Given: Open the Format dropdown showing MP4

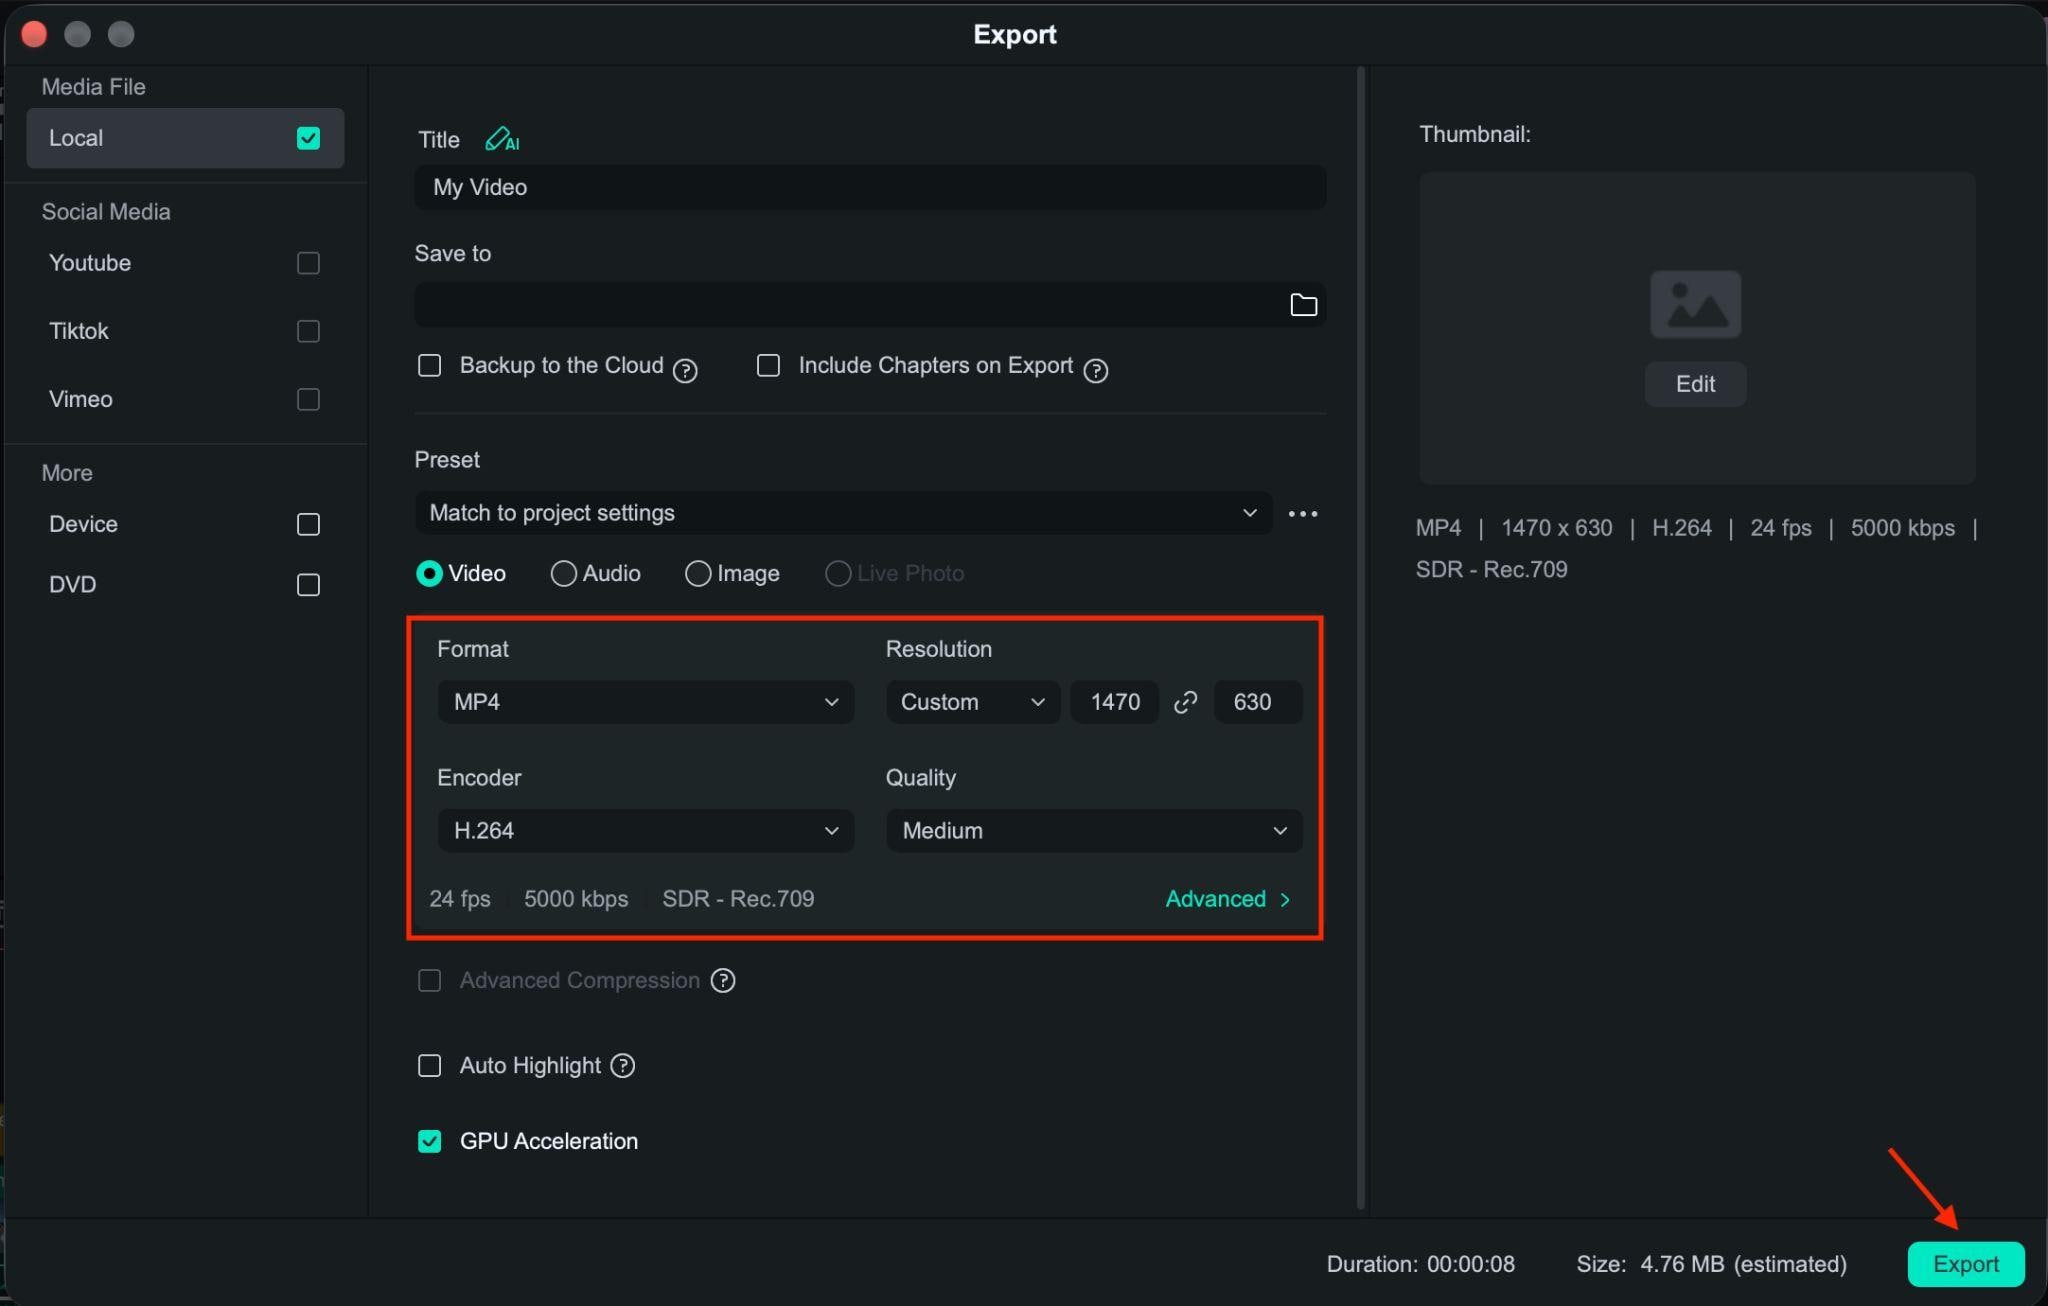Looking at the screenshot, I should click(646, 702).
